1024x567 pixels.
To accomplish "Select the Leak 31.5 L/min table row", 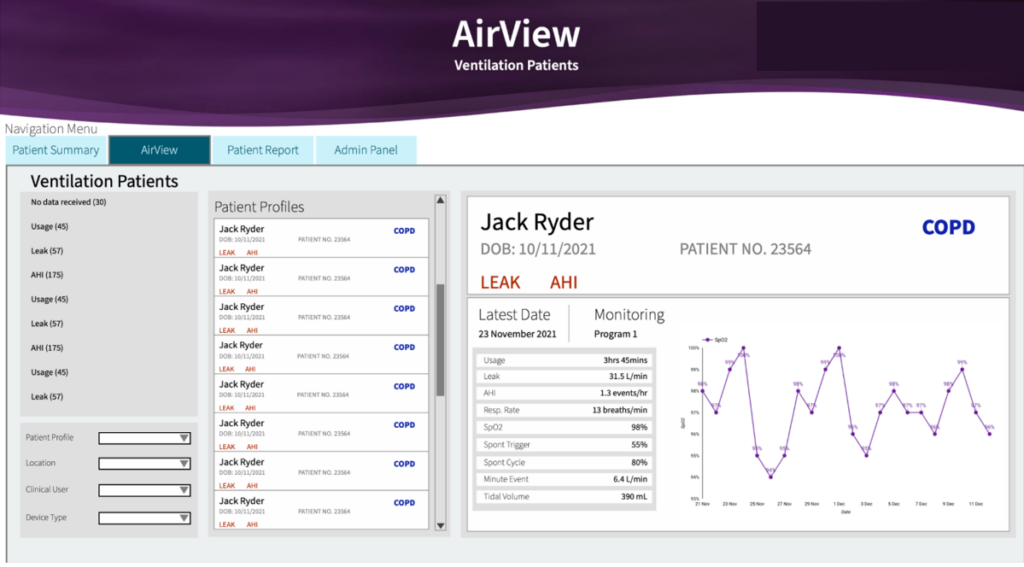I will tap(564, 377).
